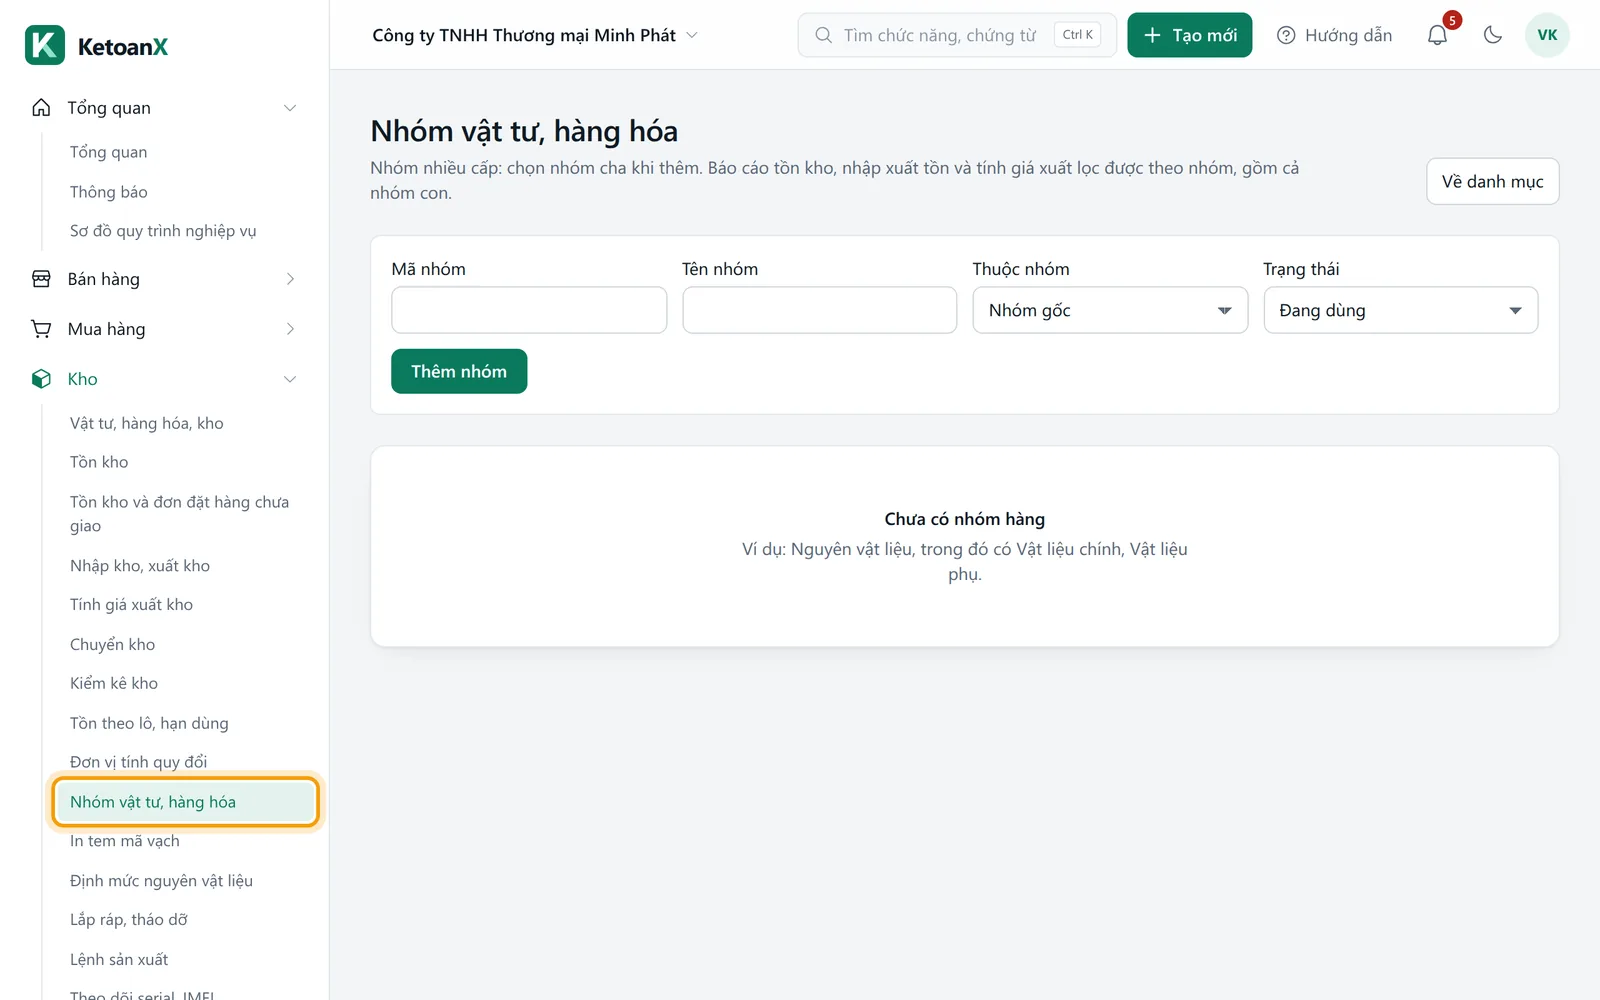
Task: Click the Thêm nhóm button
Action: tap(459, 371)
